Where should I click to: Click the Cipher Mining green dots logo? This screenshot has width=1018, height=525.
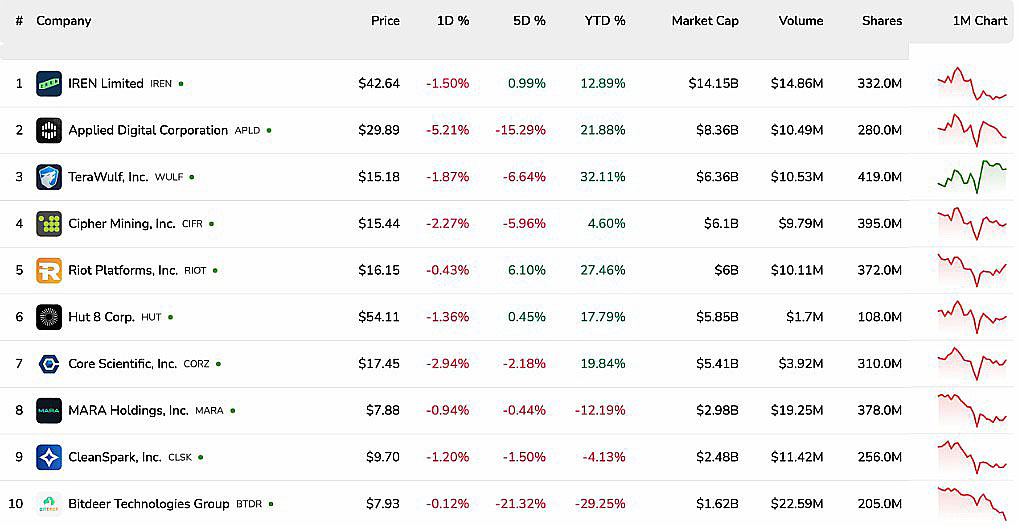pos(49,224)
